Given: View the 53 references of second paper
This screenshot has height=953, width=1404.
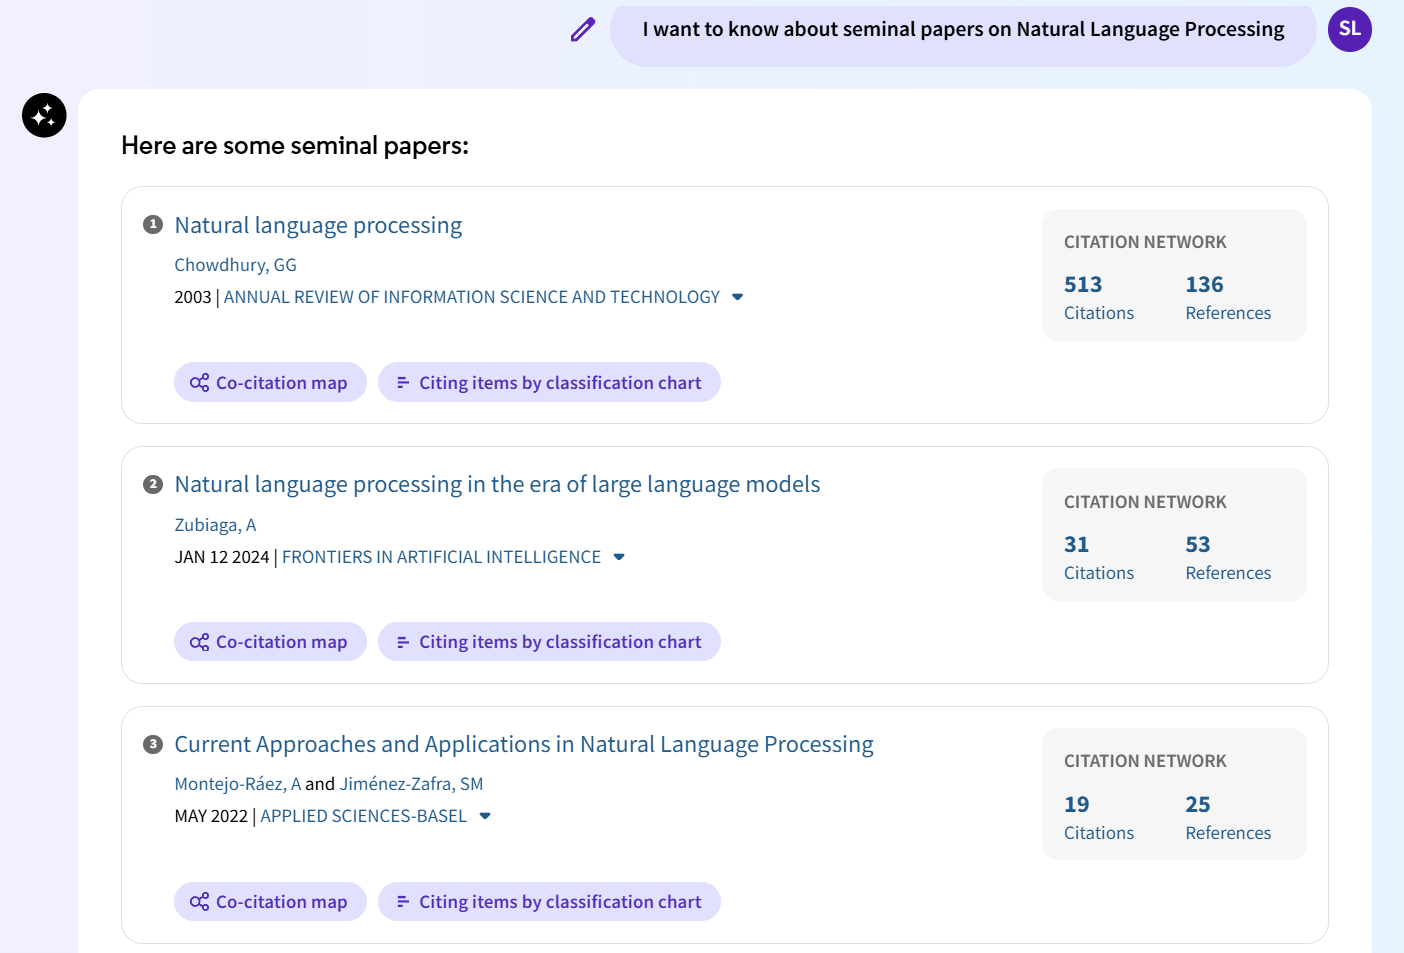Looking at the screenshot, I should [x=1227, y=557].
